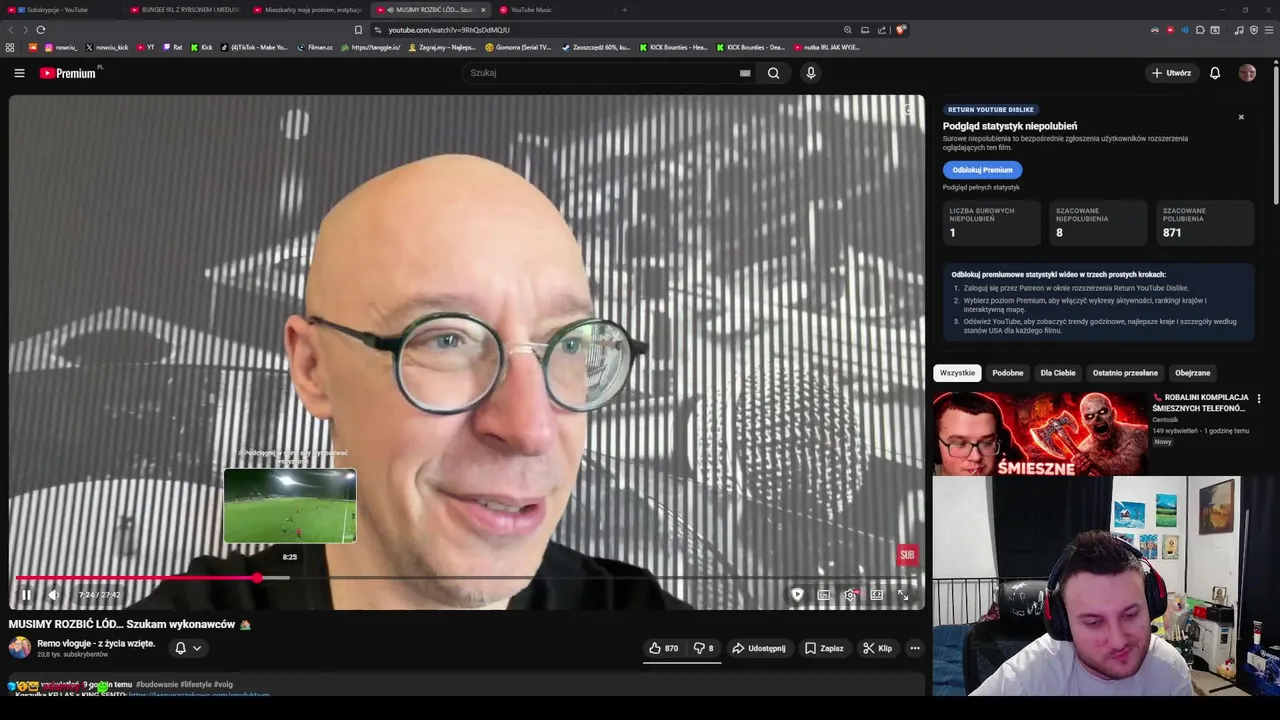Select the Ostatnio przesłane filter chip

(x=1125, y=373)
